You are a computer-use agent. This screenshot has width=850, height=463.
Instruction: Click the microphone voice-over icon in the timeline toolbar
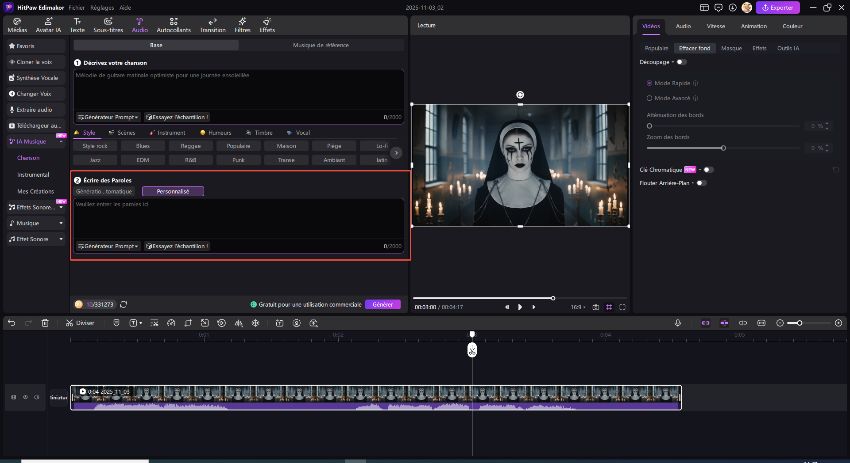[x=678, y=323]
